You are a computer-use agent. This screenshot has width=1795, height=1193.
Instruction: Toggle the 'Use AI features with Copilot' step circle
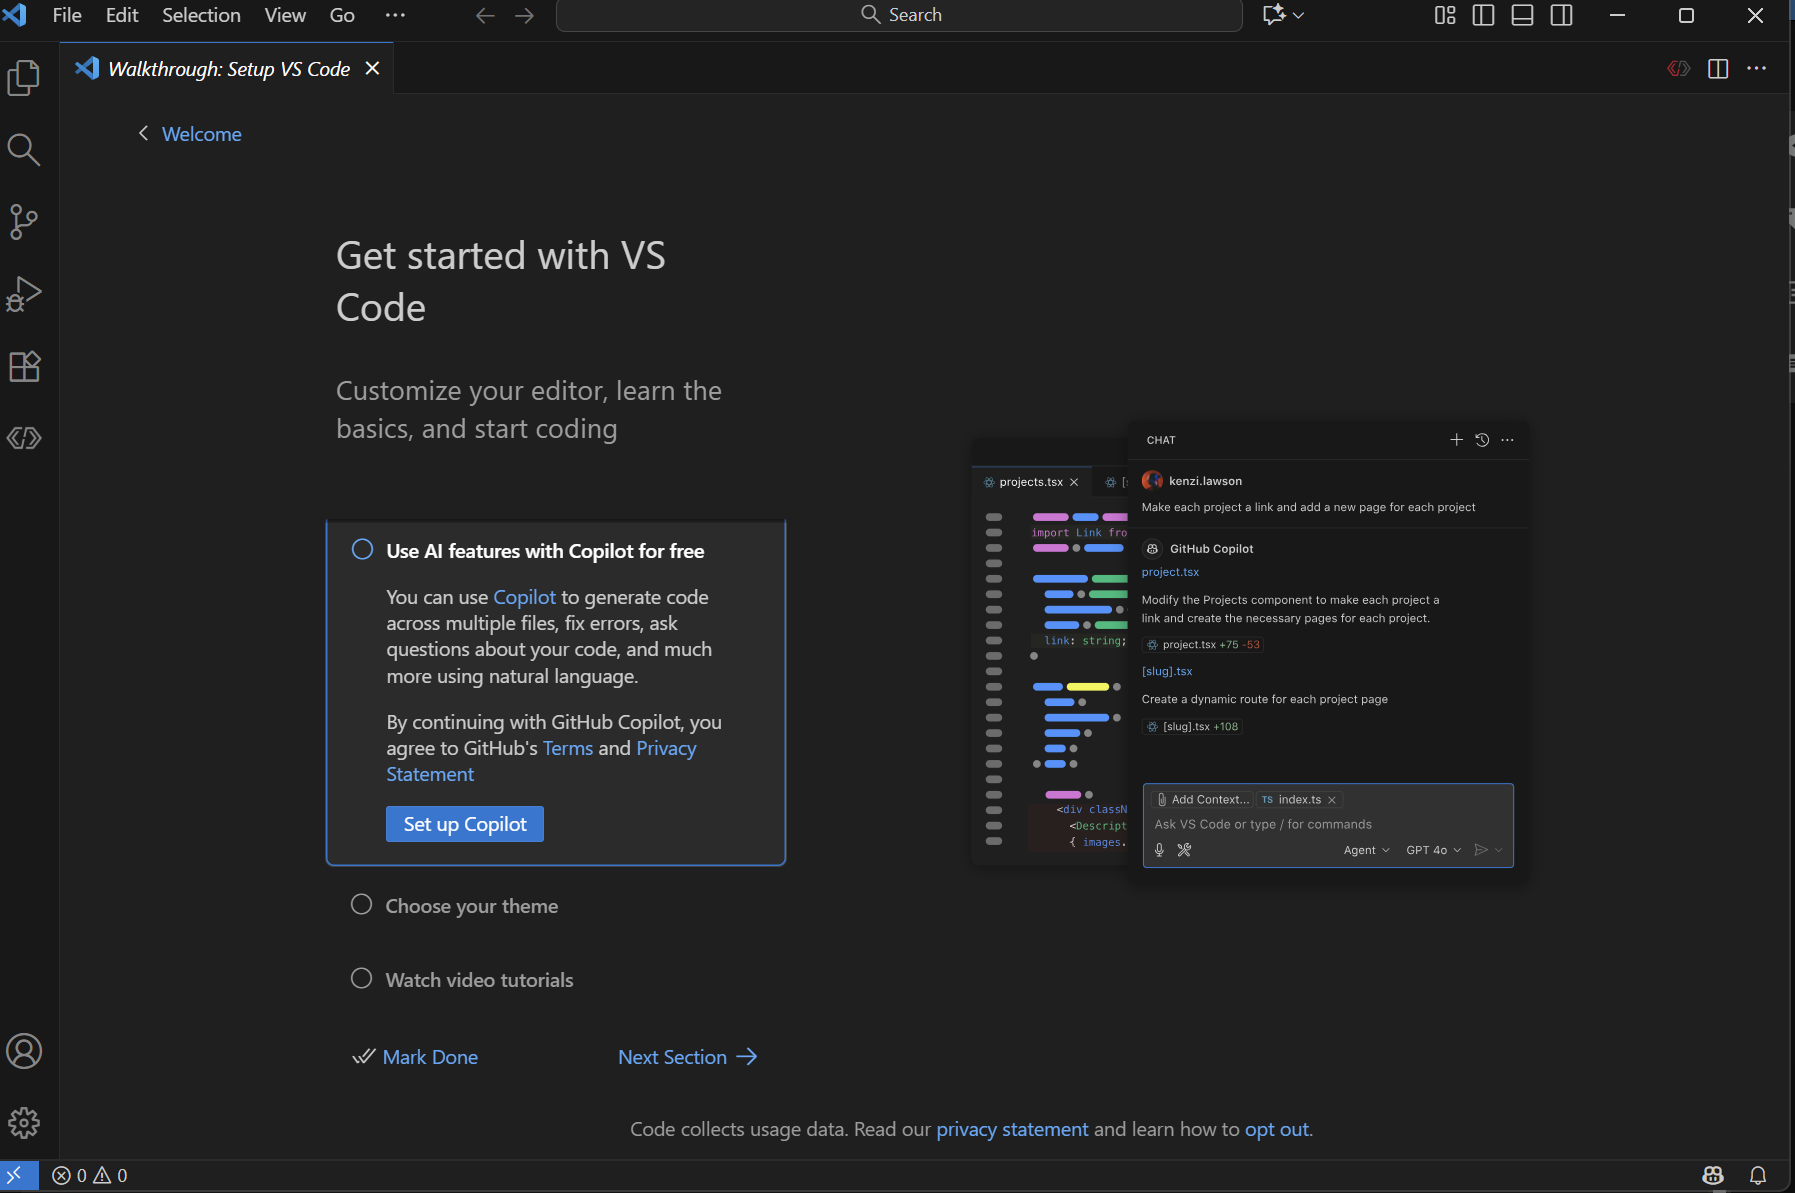point(362,550)
